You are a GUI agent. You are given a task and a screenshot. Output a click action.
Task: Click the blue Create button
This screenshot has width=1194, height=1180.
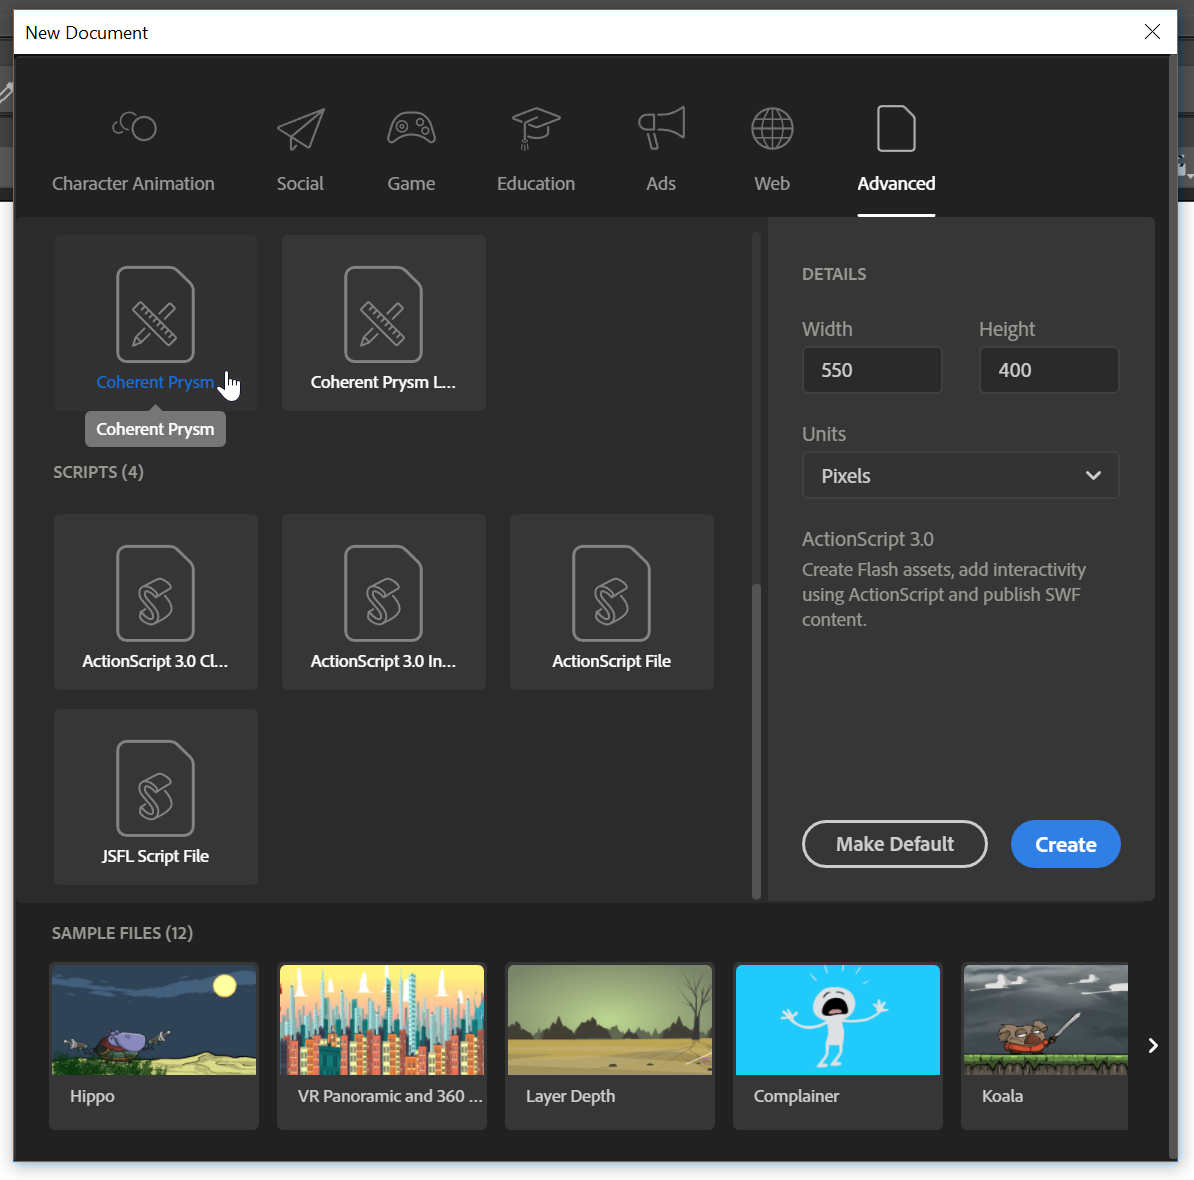(x=1065, y=844)
